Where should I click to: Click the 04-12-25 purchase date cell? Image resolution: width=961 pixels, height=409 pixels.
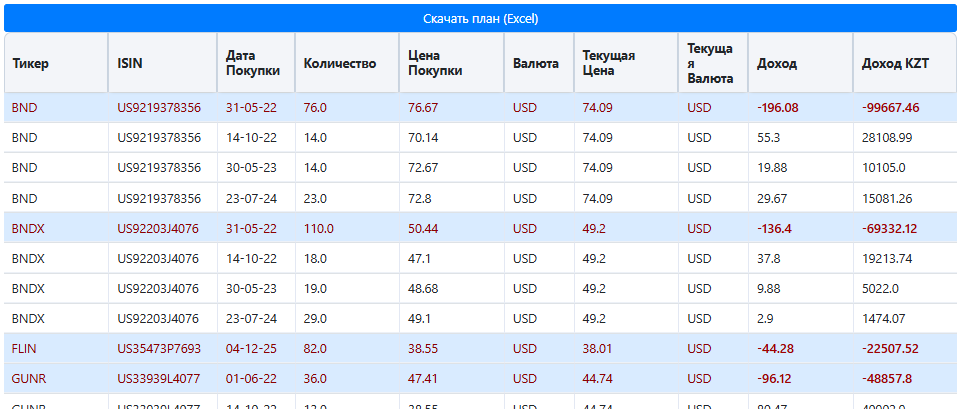pos(251,348)
